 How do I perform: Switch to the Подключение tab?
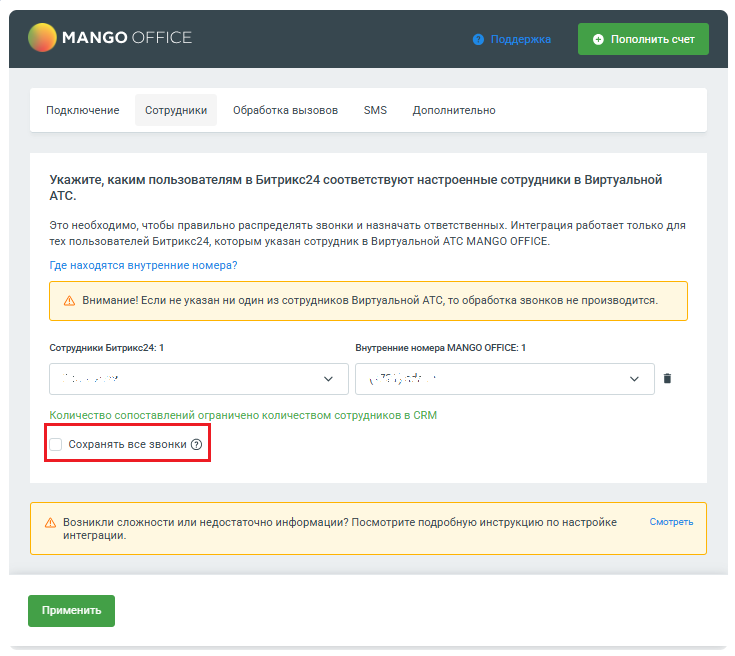click(82, 110)
